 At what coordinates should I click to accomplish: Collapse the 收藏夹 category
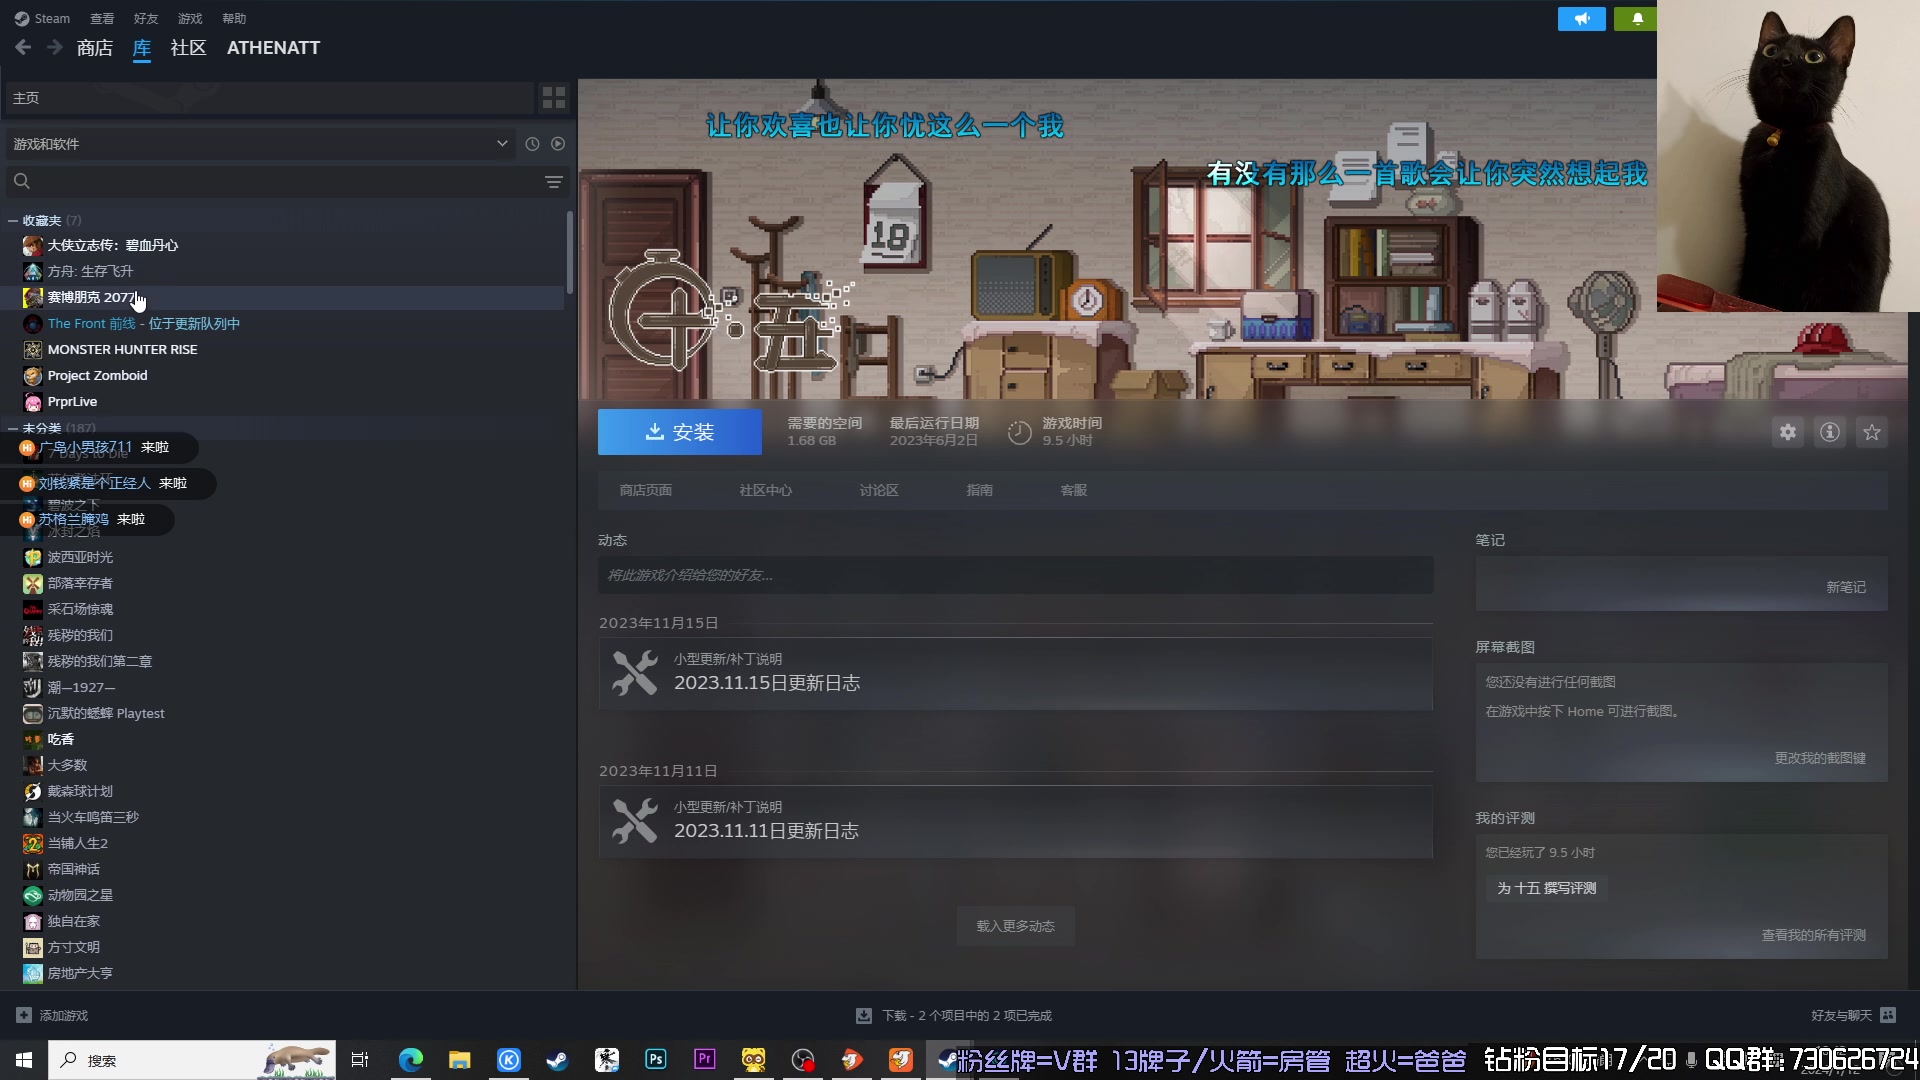[13, 220]
